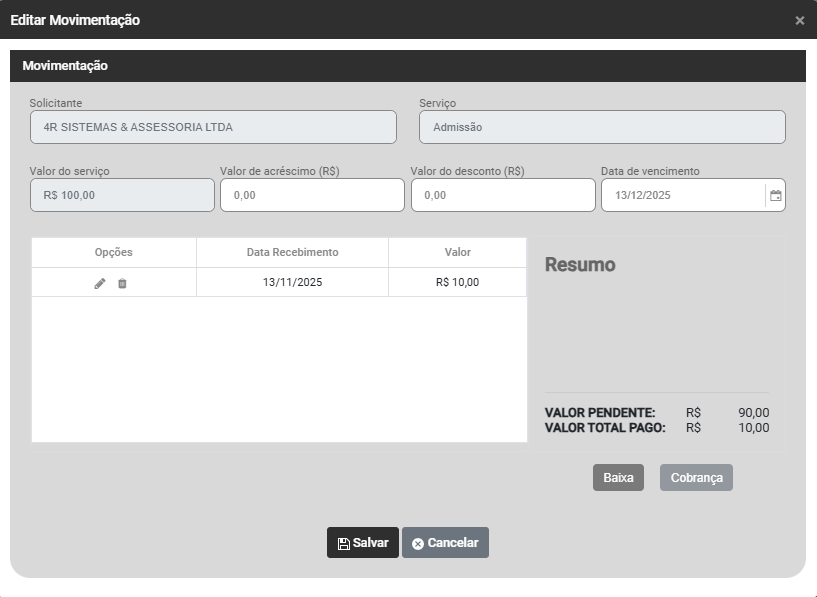Click the Opções column header
Screen dimensions: 817x597
tap(114, 252)
